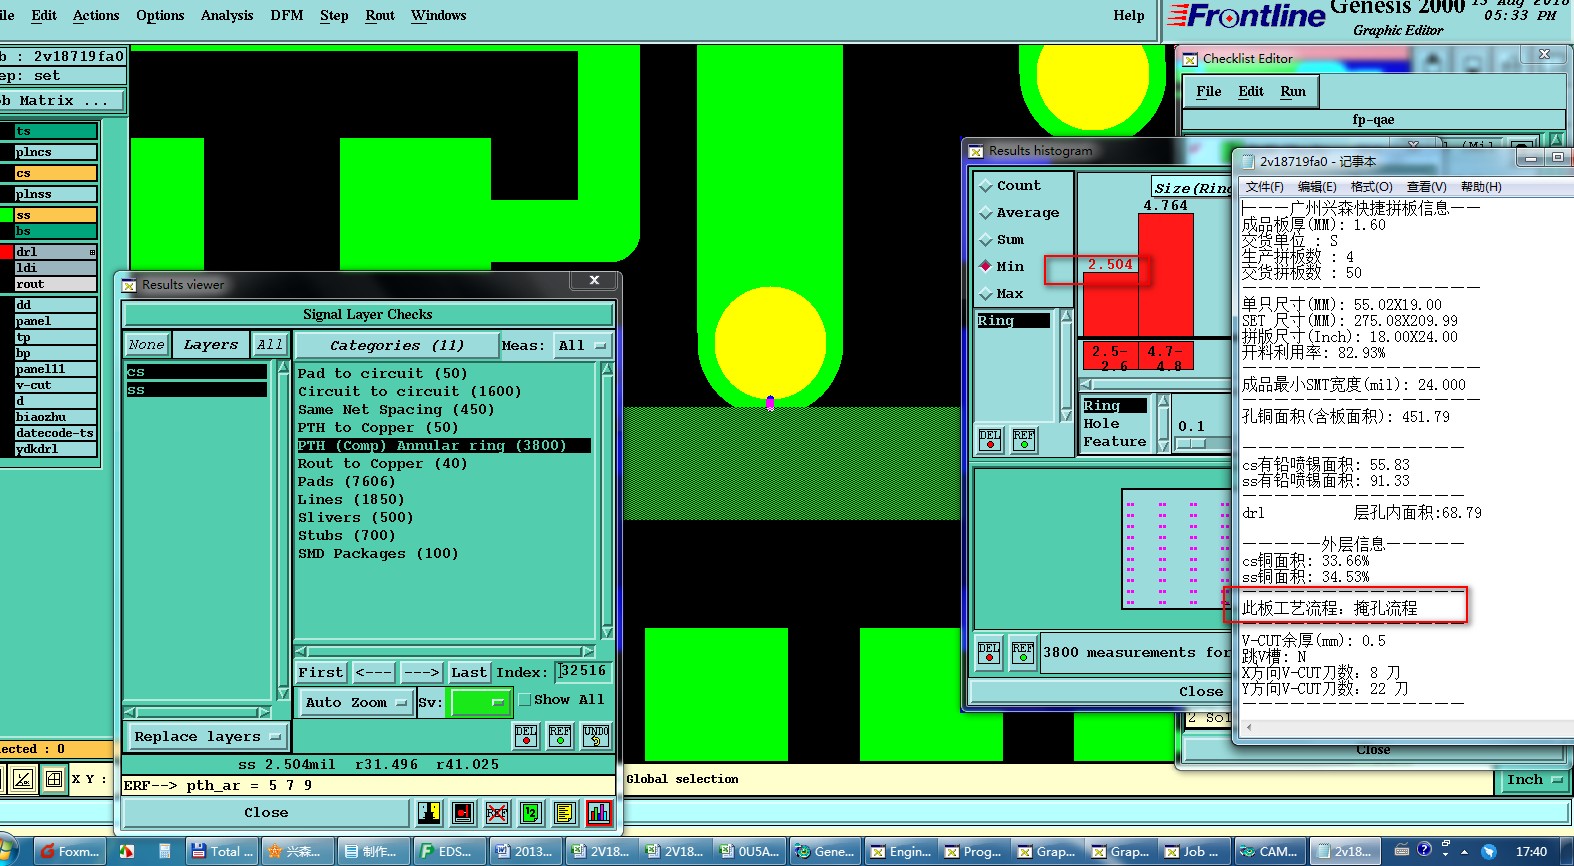Click the 4.7-4.8 red histogram bar

coord(1165,275)
